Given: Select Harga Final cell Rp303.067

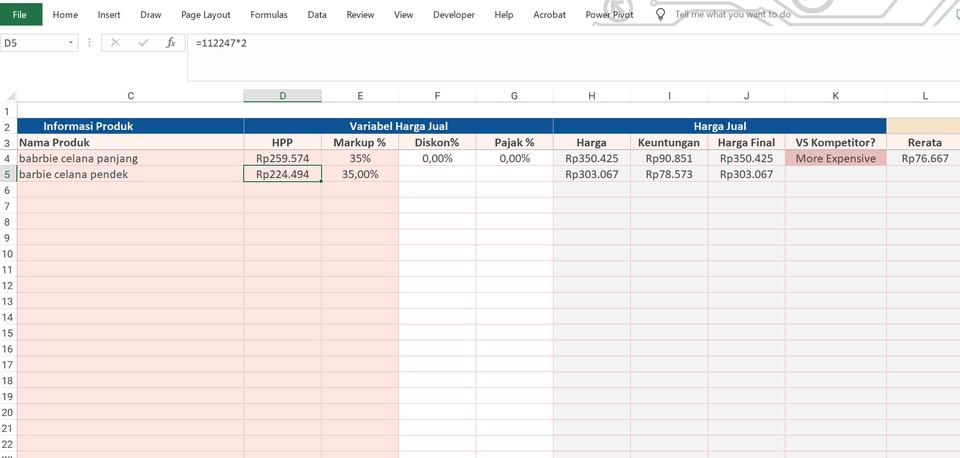Looking at the screenshot, I should [746, 174].
